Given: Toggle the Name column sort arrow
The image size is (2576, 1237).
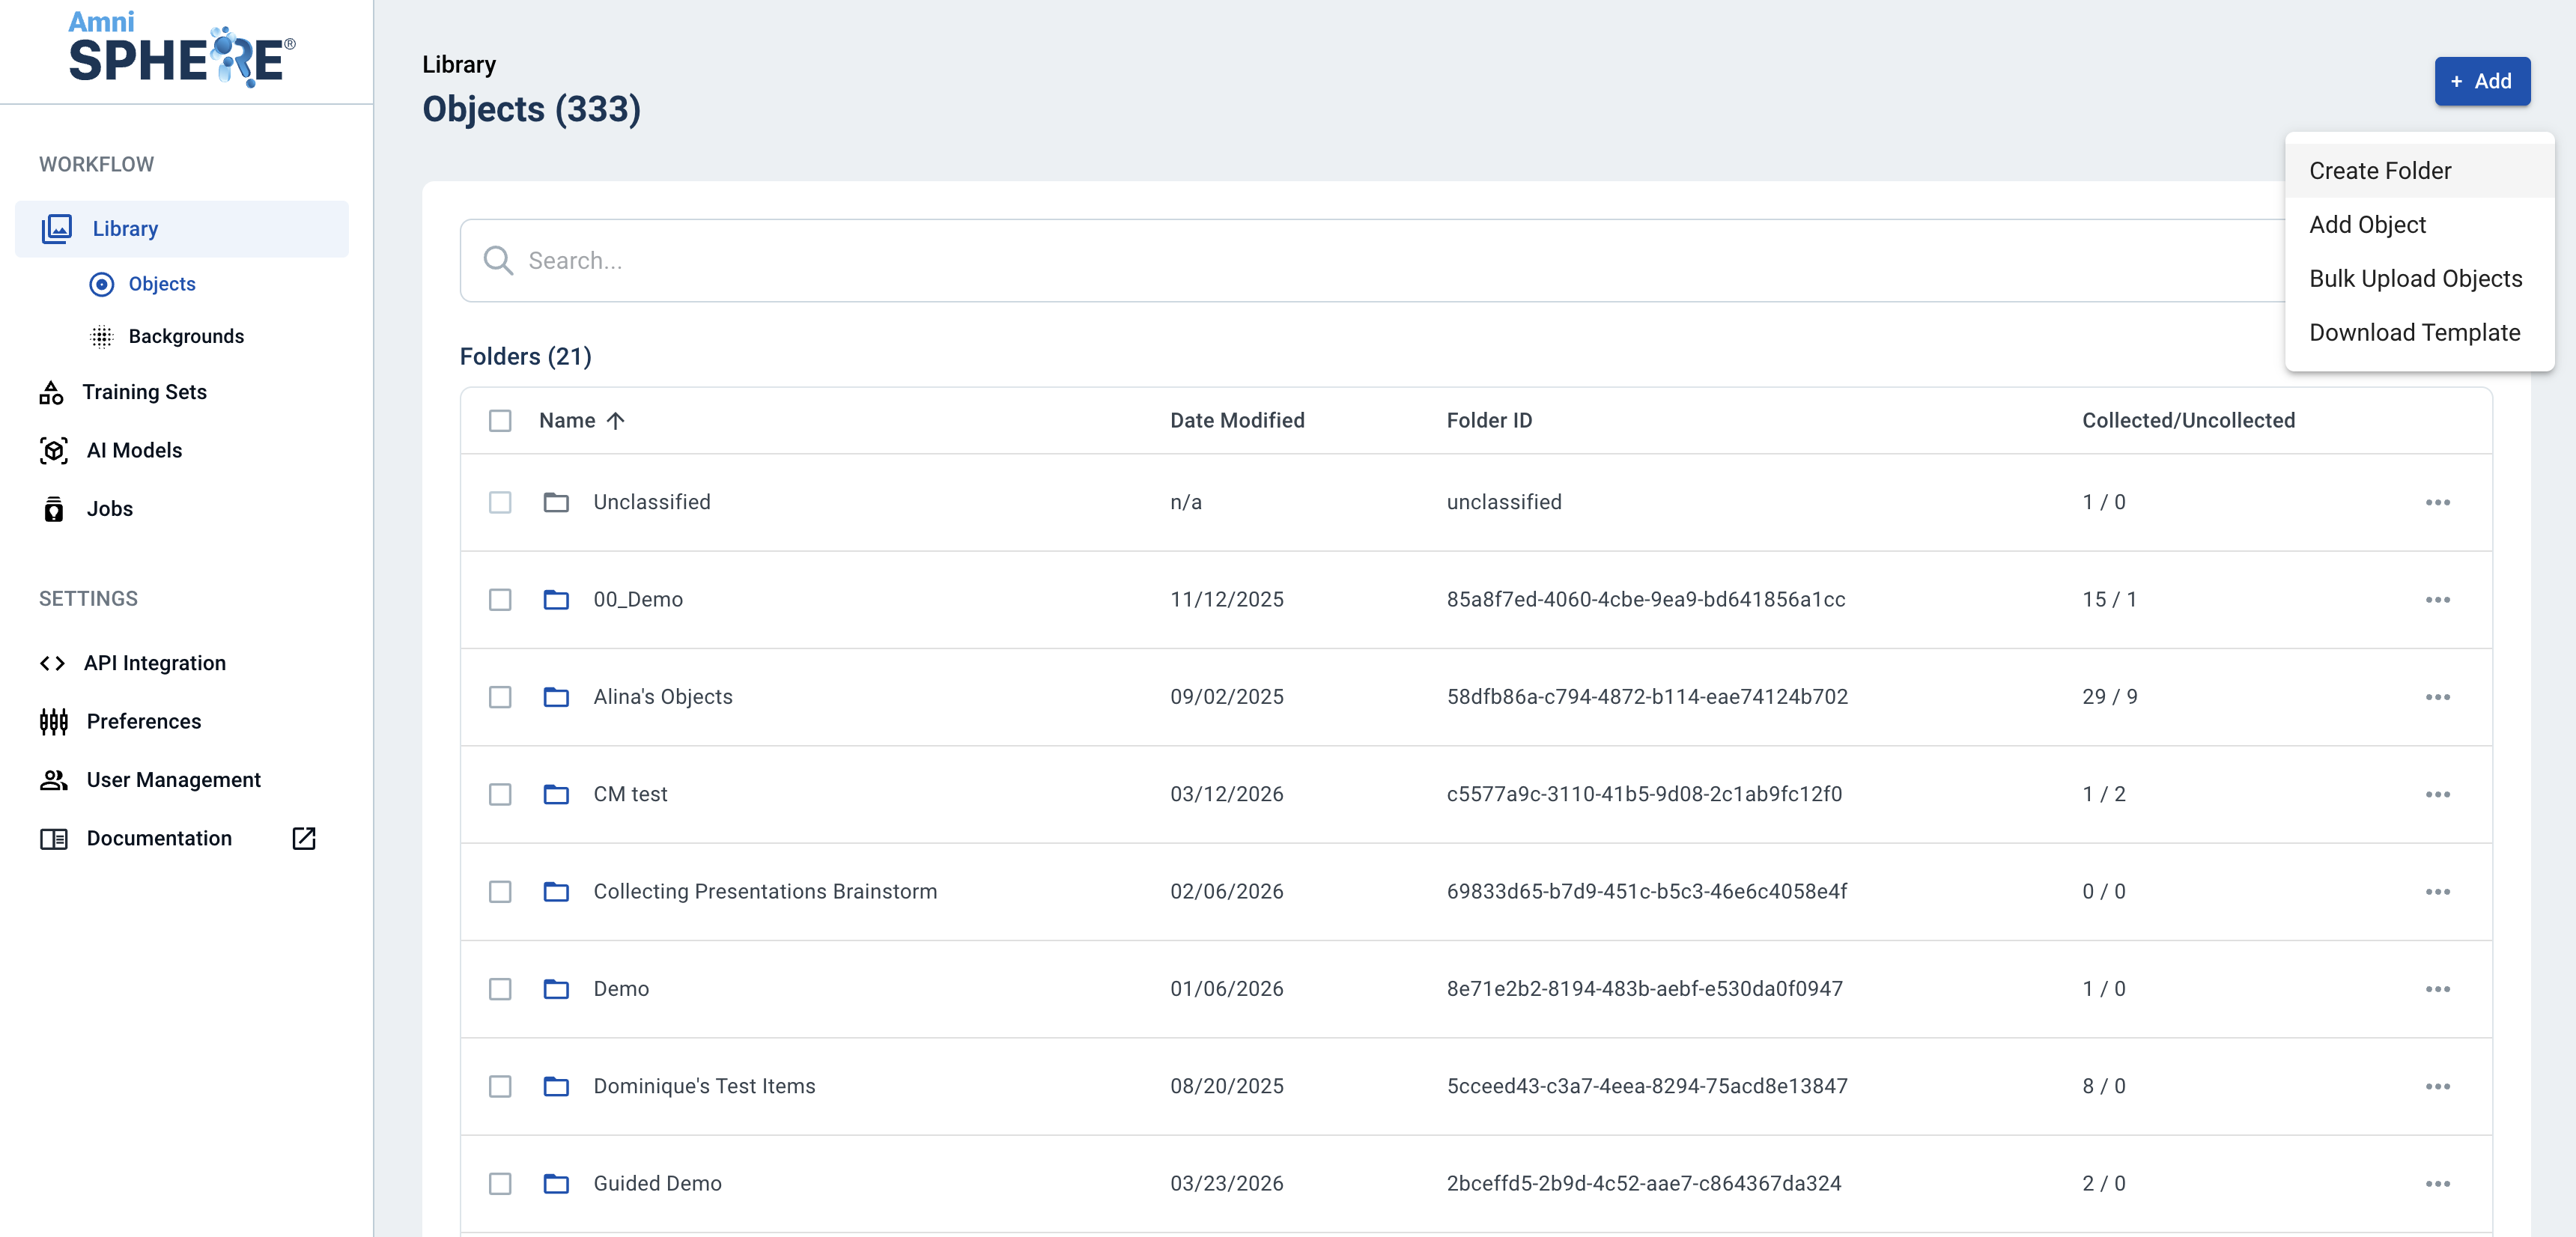Looking at the screenshot, I should pos(616,421).
